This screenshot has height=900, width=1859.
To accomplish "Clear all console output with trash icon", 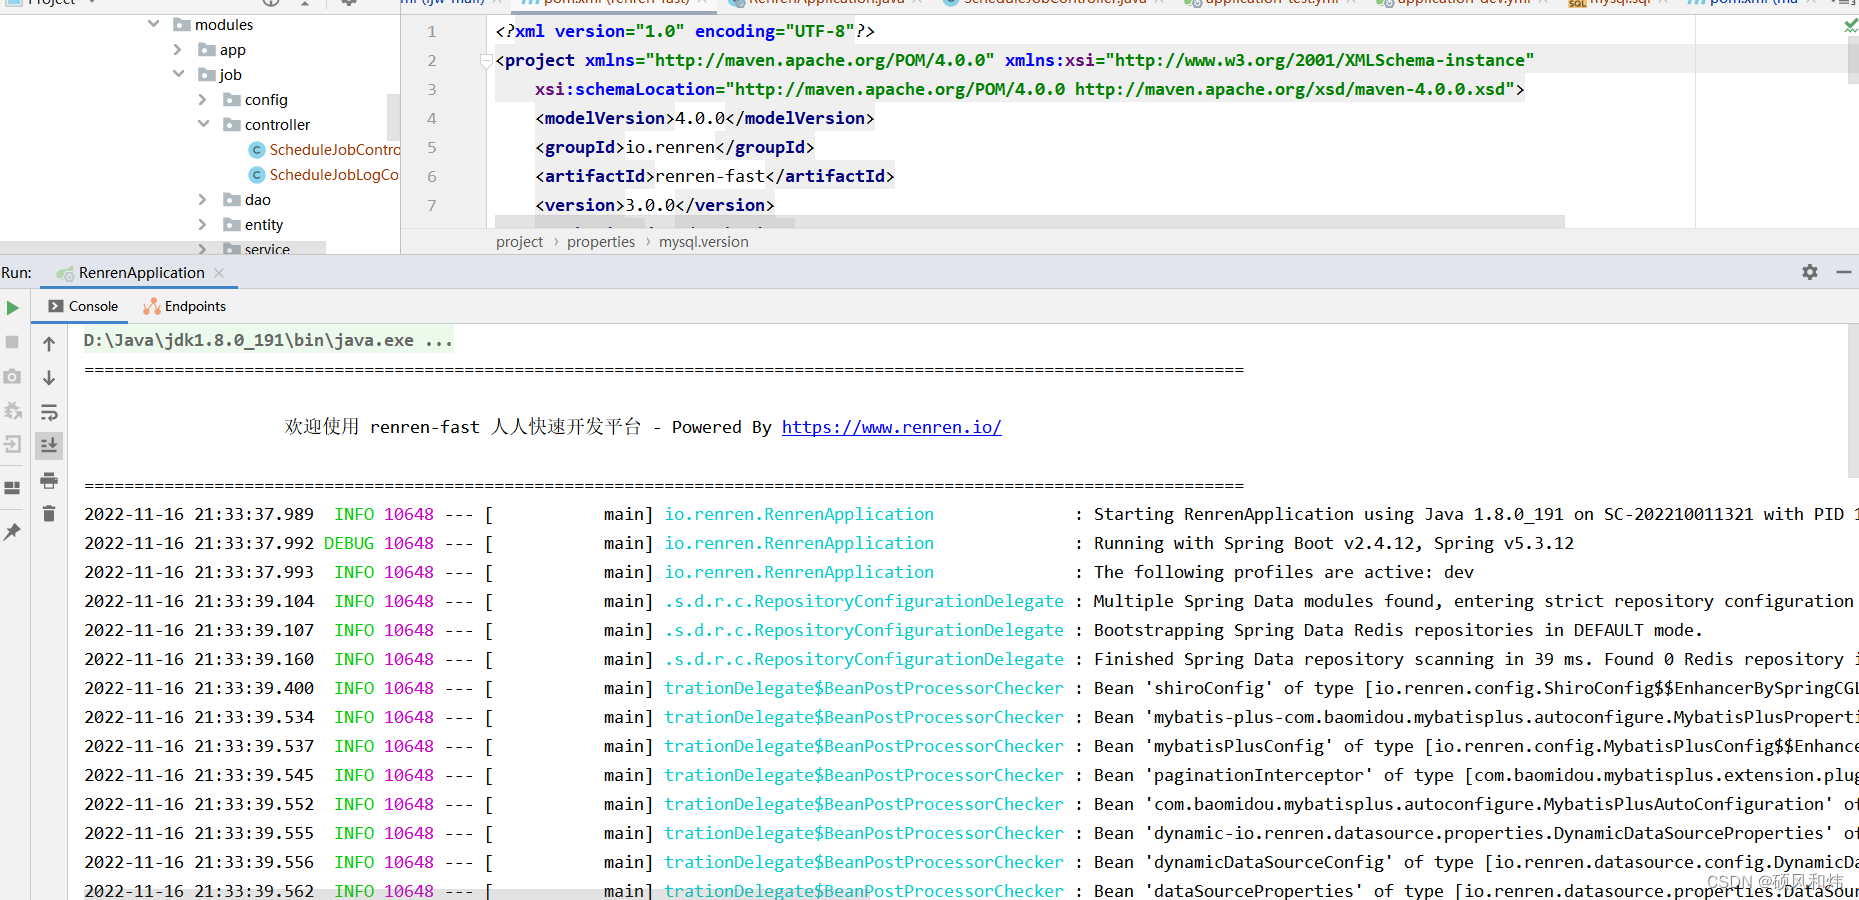I will click(x=49, y=514).
